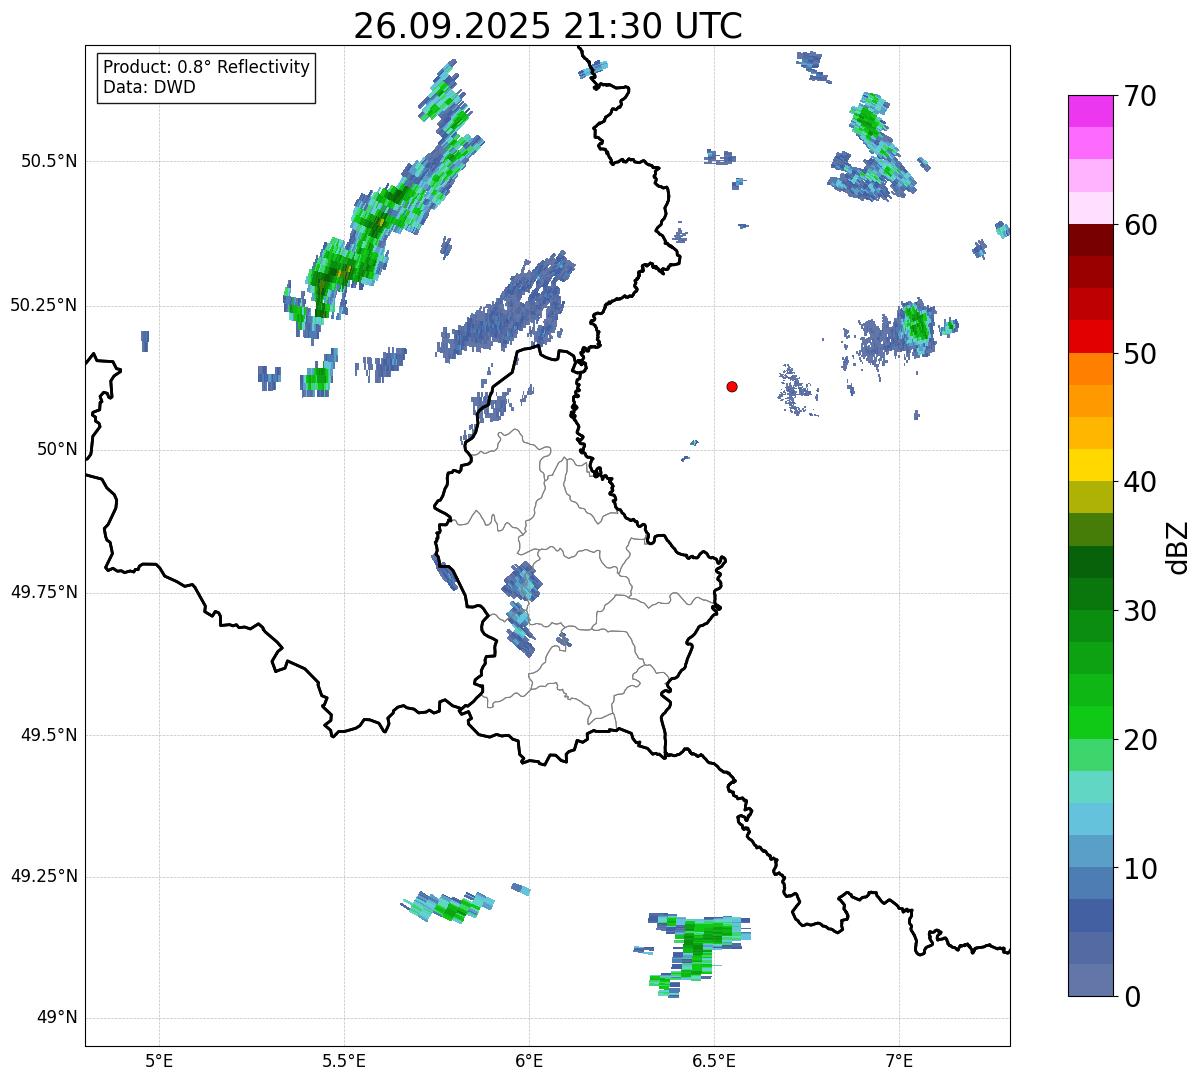The height and width of the screenshot is (1081, 1202).
Task: Click the 50.25°N latitude label
Action: [x=44, y=305]
